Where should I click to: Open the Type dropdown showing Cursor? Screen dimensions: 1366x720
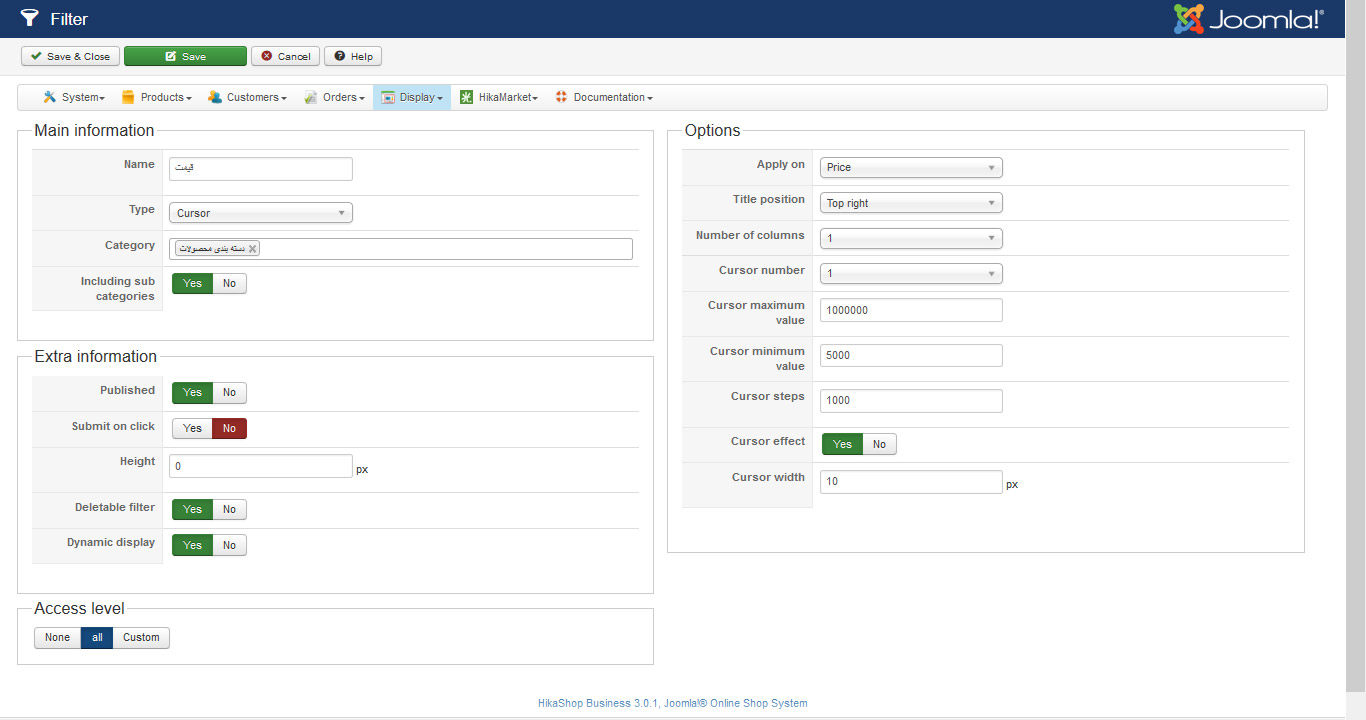point(261,213)
